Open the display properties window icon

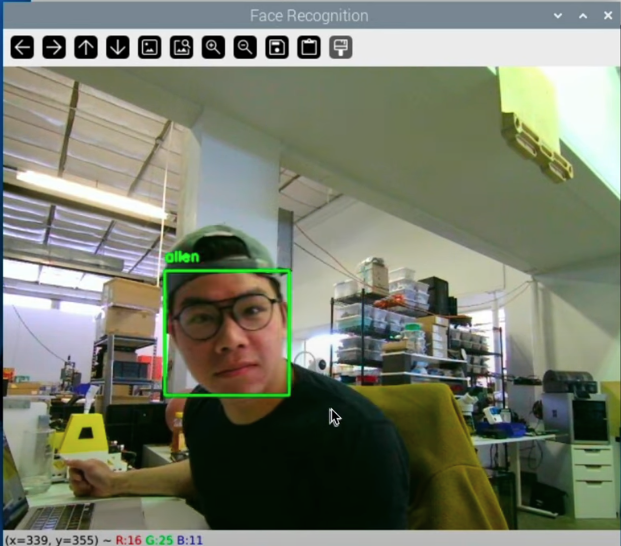coord(341,47)
